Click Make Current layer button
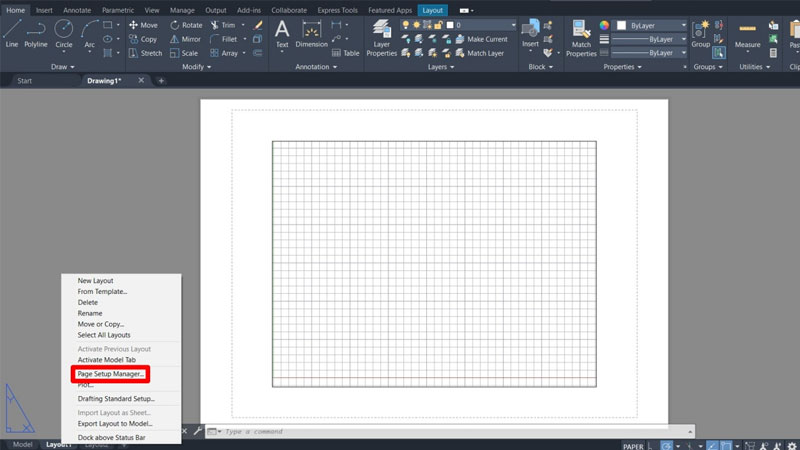This screenshot has height=450, width=800. click(487, 39)
